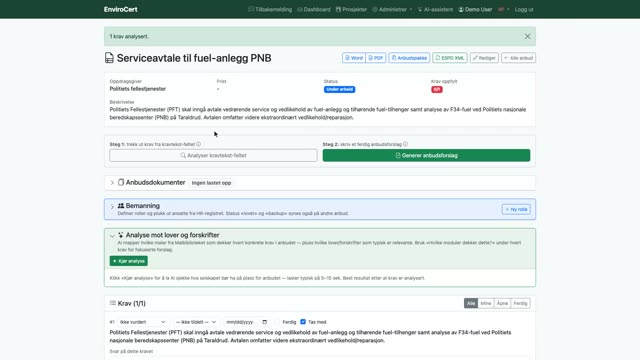Open the AI-assistent page

[x=435, y=9]
